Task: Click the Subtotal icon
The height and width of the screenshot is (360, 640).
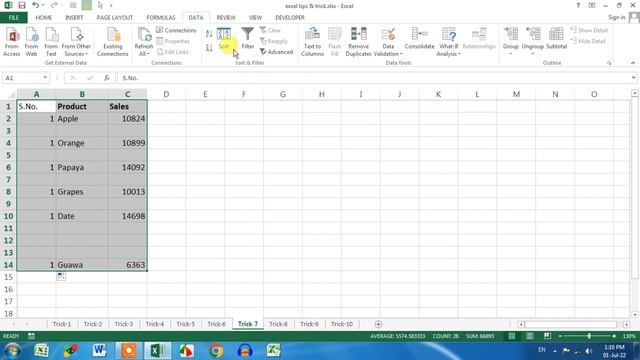Action: tap(556, 39)
